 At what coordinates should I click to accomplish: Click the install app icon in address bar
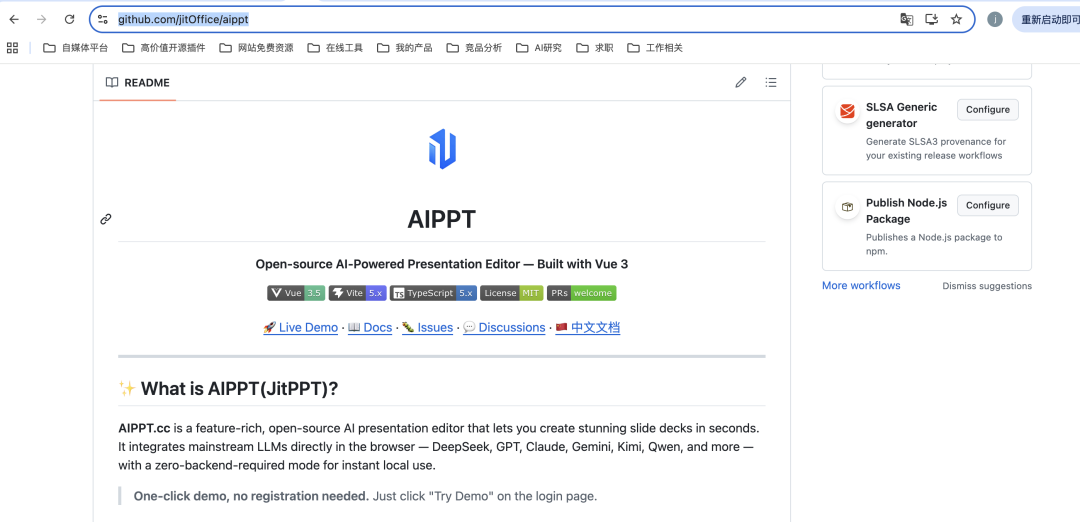click(931, 19)
